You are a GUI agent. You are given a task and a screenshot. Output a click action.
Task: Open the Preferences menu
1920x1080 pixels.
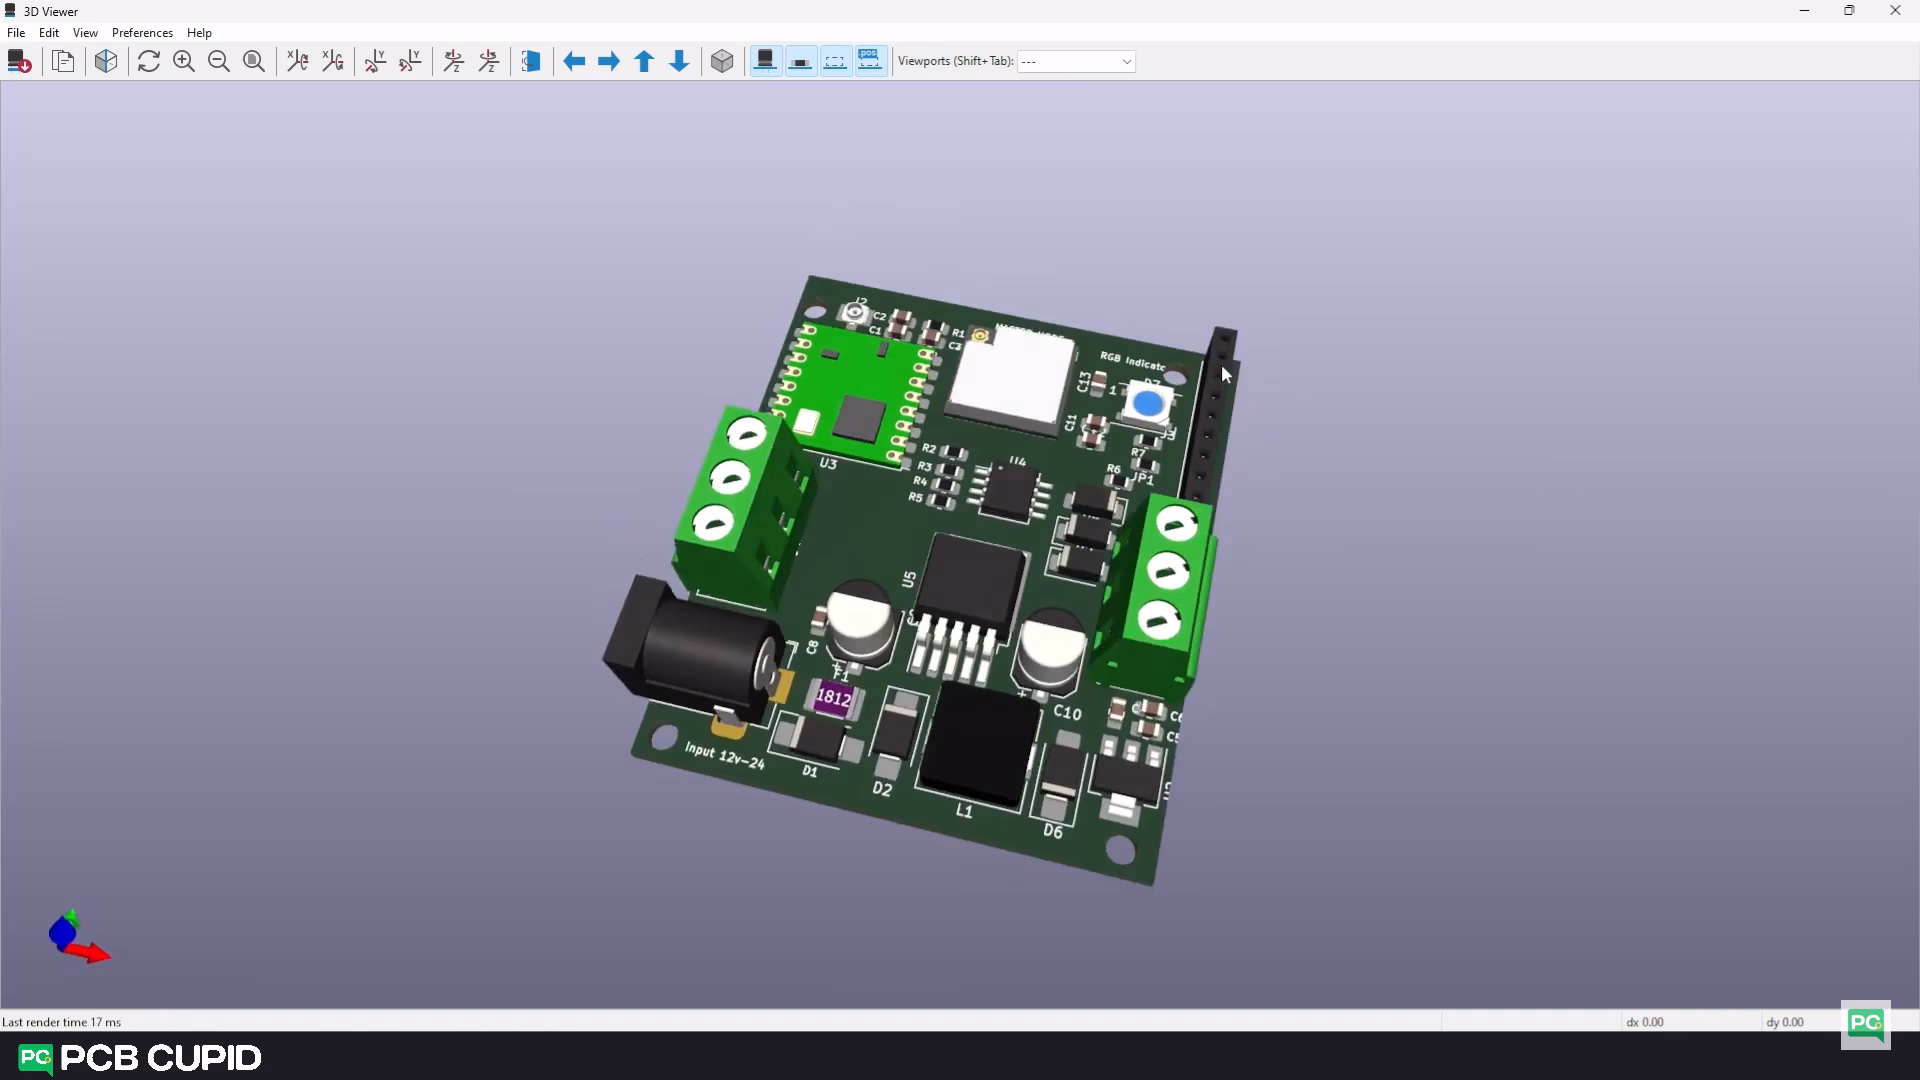[x=142, y=33]
